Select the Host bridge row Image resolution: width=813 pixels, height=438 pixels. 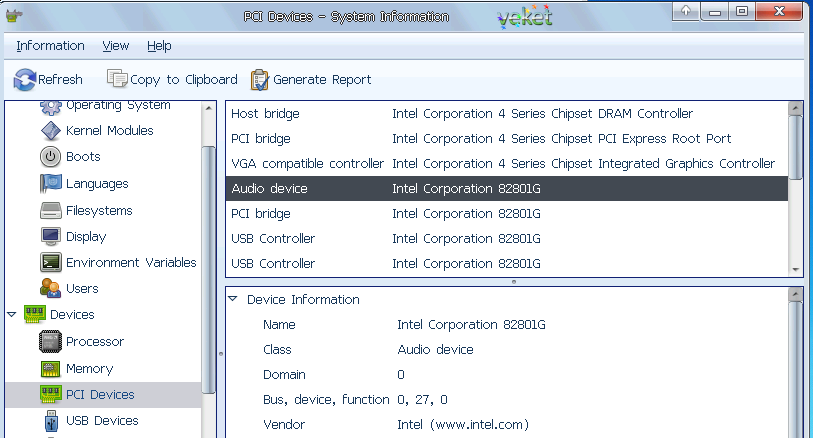[x=507, y=114]
